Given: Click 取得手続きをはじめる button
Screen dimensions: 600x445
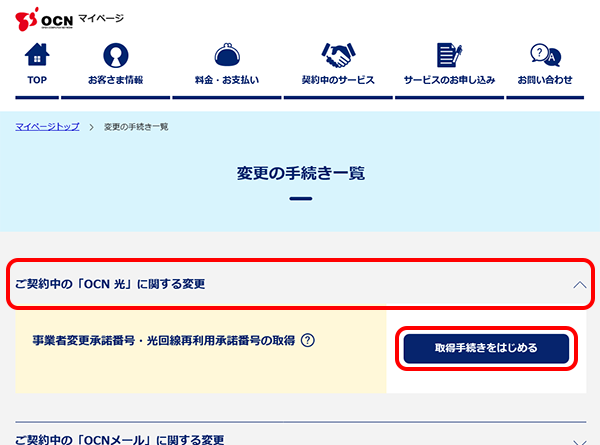Looking at the screenshot, I should [x=486, y=348].
